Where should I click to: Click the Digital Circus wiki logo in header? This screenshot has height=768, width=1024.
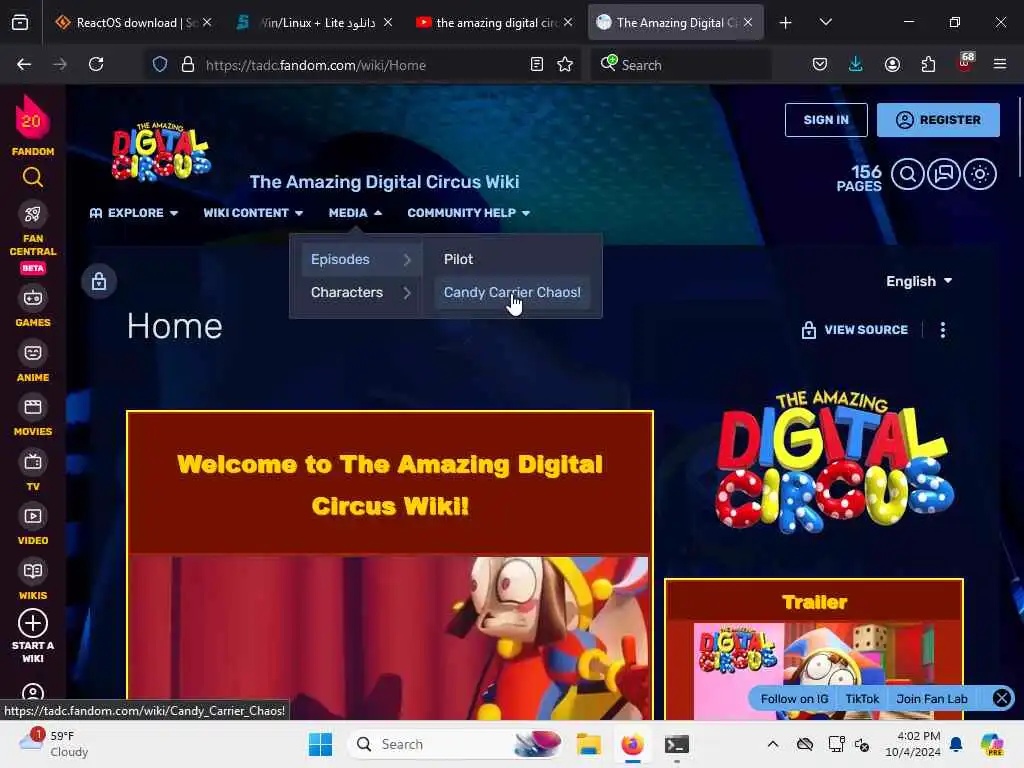click(161, 151)
